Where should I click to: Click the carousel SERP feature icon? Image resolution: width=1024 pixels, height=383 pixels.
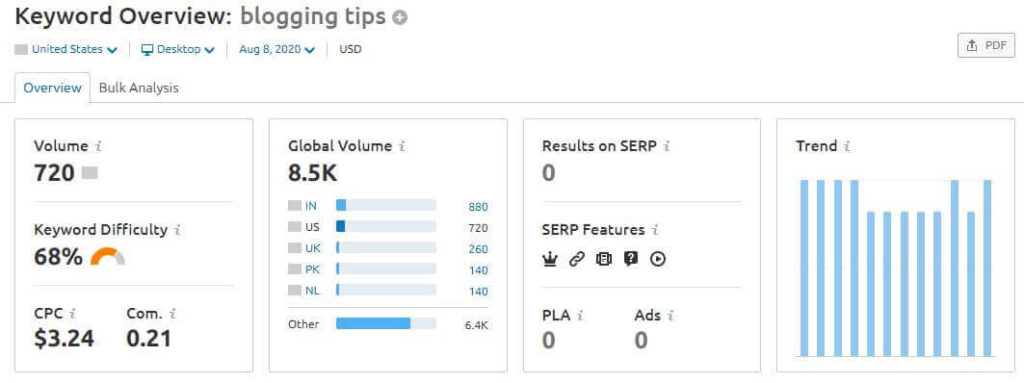tap(603, 259)
